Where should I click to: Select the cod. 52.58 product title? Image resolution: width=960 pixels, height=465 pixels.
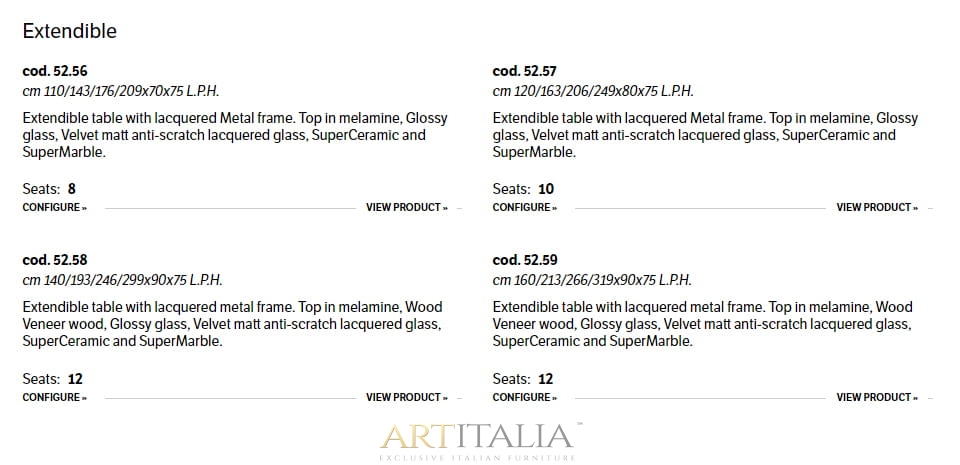click(x=55, y=261)
